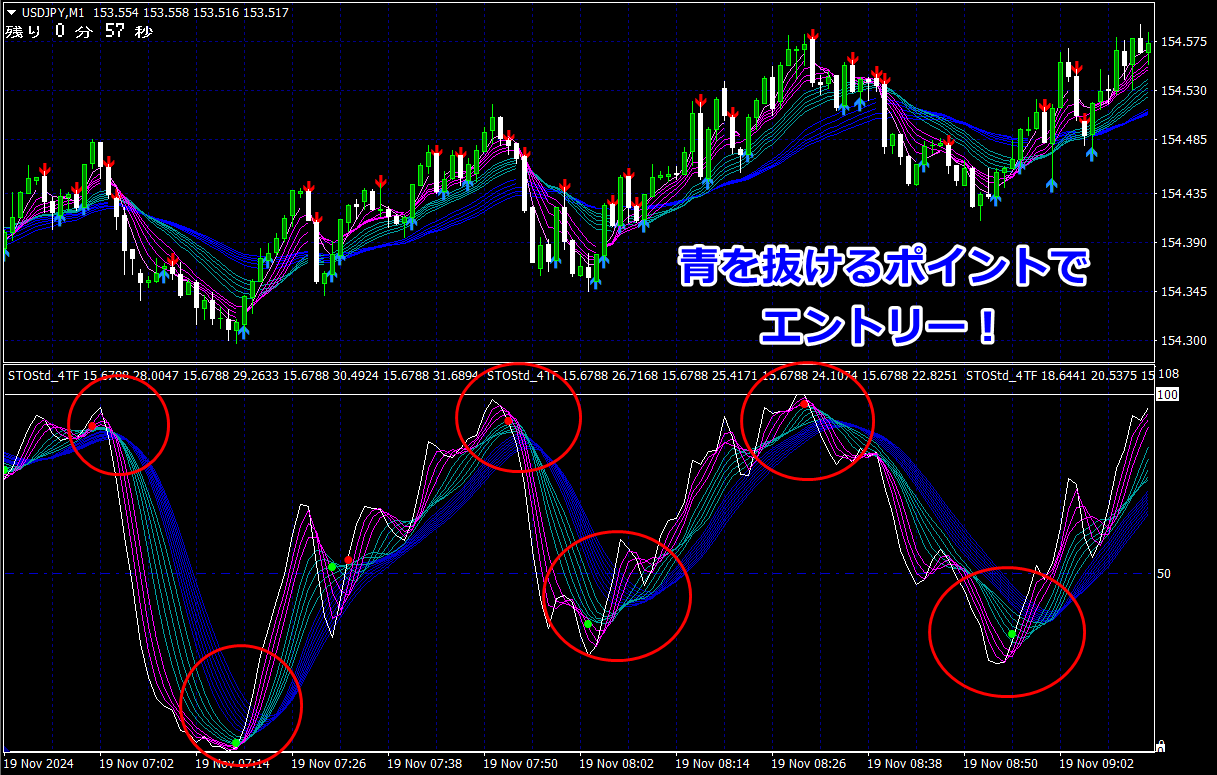Click the 19 Nov 08:02 time label

616,763
